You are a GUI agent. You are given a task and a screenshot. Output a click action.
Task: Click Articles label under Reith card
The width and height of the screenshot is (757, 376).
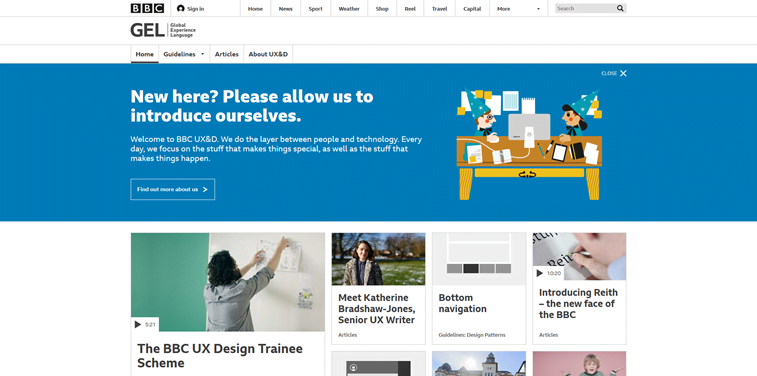tap(548, 335)
